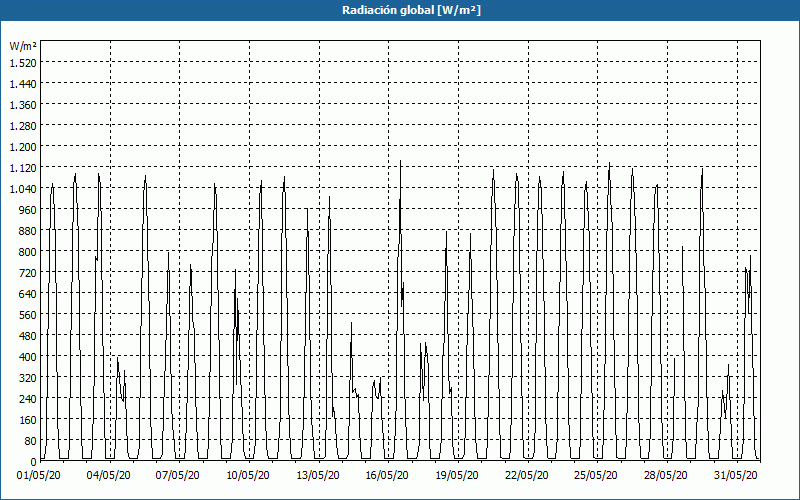800x500 pixels.
Task: Select the 10/05/20 date label
Action: [x=248, y=476]
